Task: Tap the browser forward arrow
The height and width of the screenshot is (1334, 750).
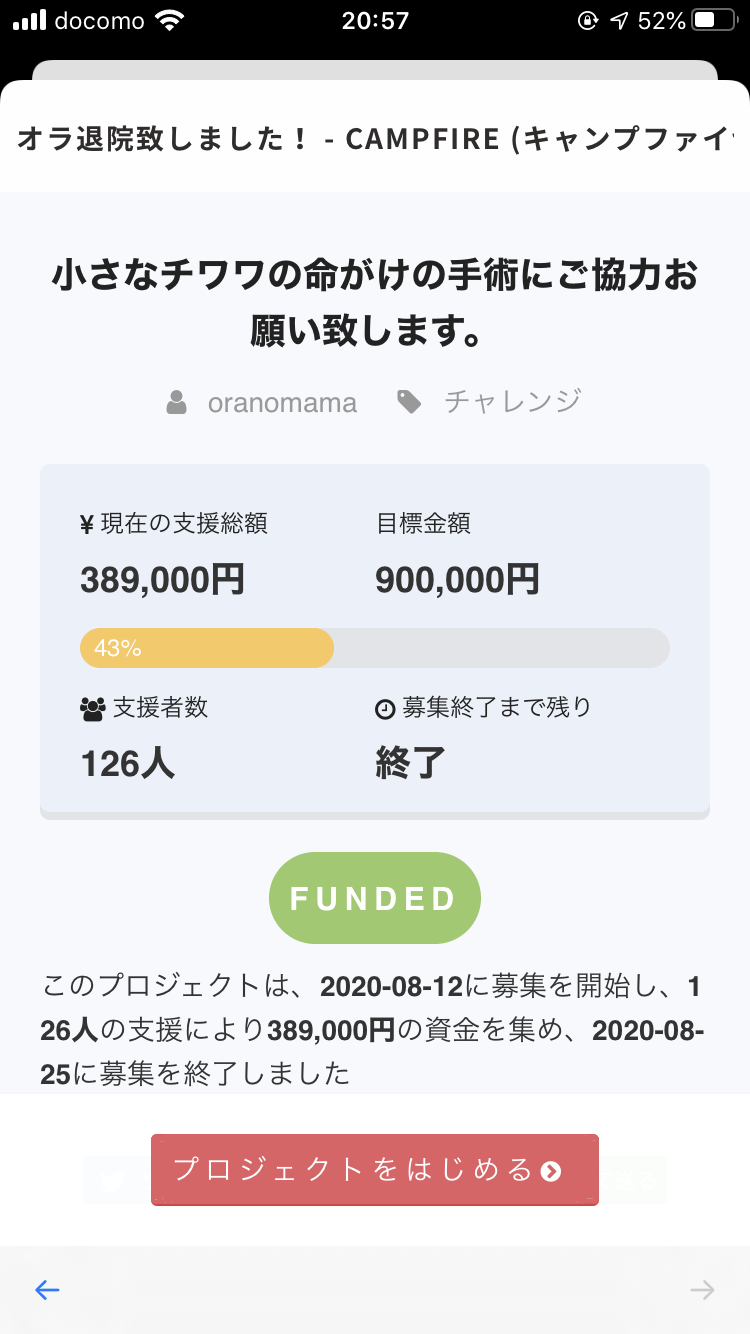Action: tap(702, 1290)
